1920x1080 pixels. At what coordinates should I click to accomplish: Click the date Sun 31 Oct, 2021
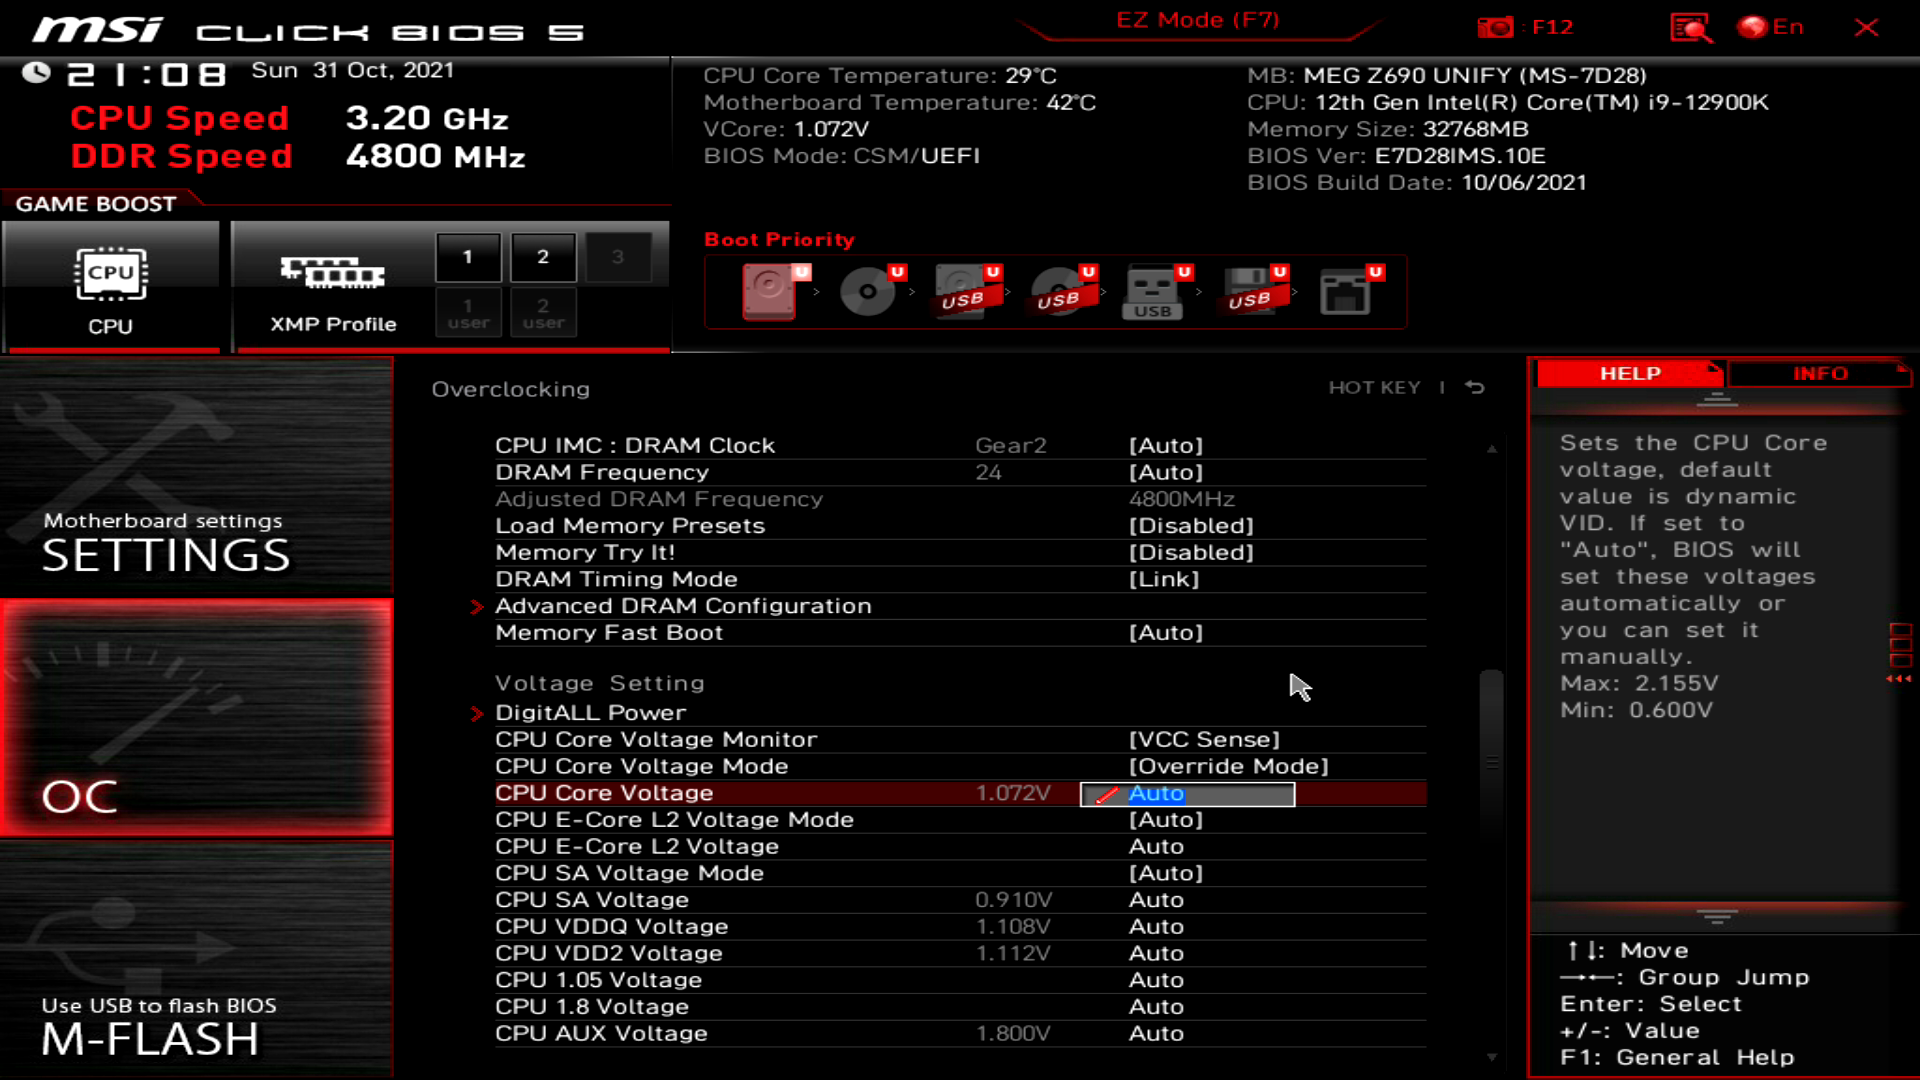tap(352, 71)
